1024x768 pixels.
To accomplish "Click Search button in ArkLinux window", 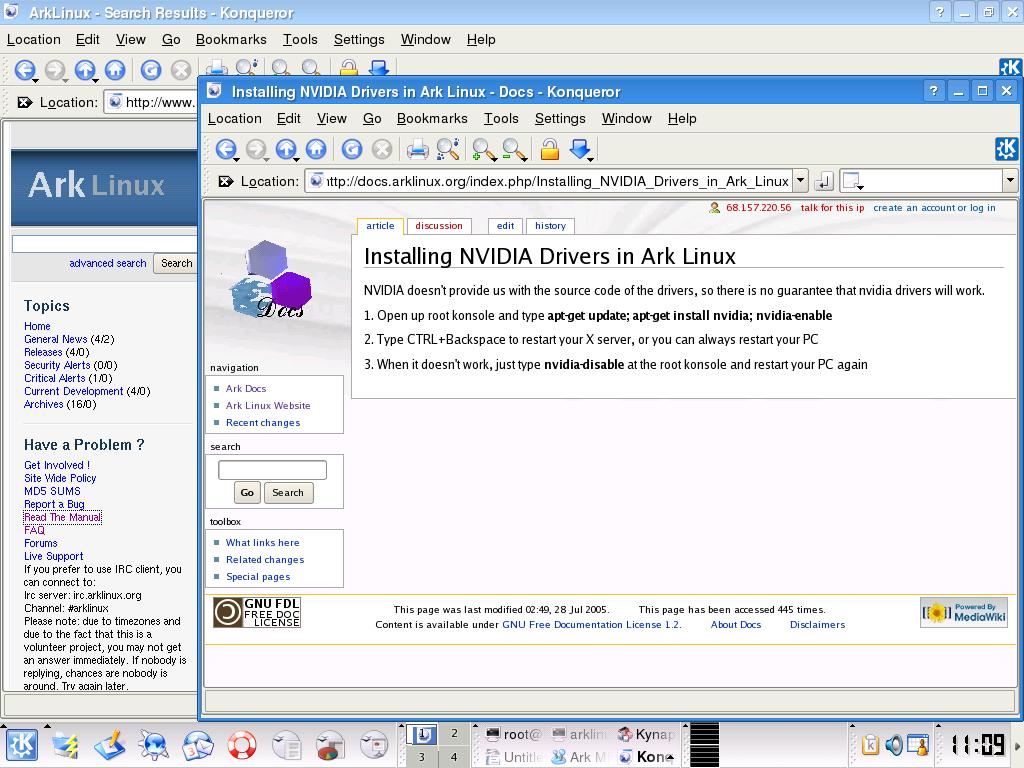I will pos(176,263).
